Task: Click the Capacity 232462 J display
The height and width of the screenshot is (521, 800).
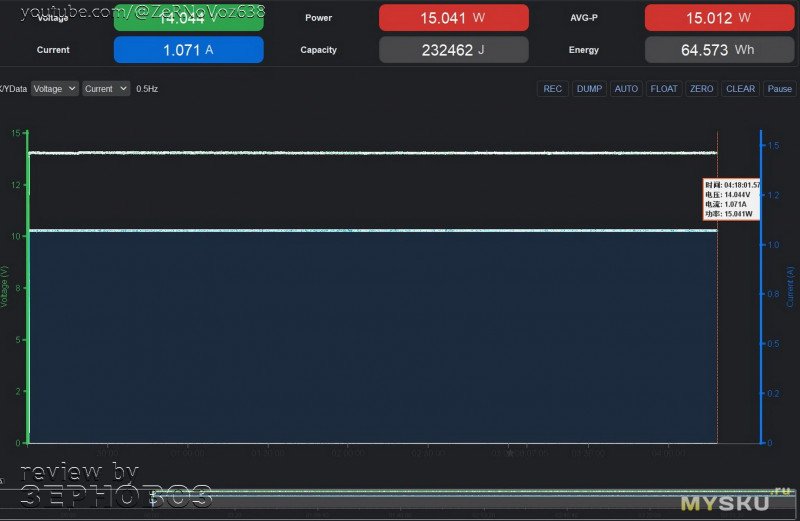Action: (x=454, y=50)
